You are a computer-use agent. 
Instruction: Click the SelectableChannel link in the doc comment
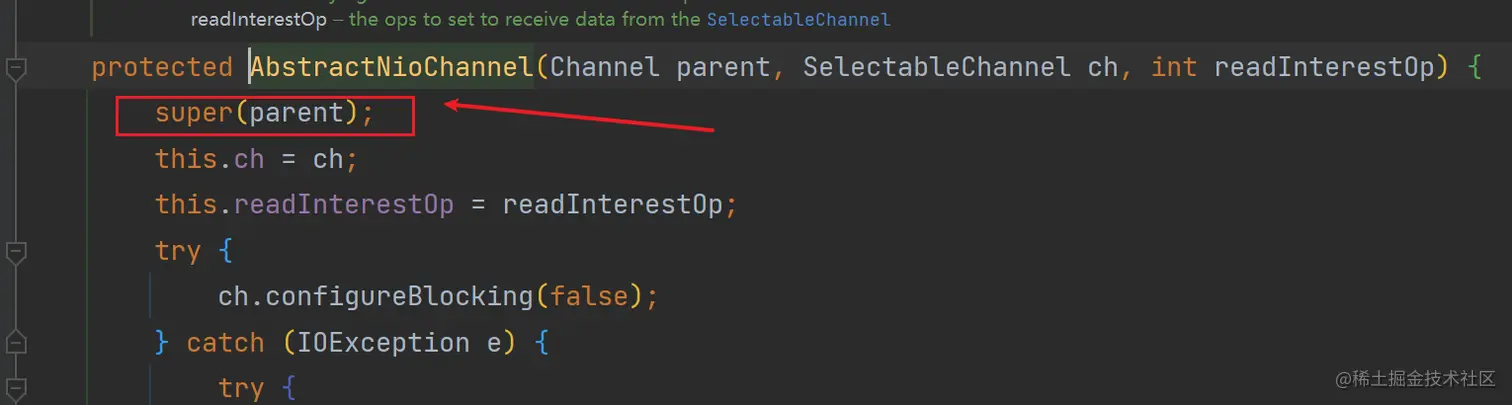[x=798, y=19]
